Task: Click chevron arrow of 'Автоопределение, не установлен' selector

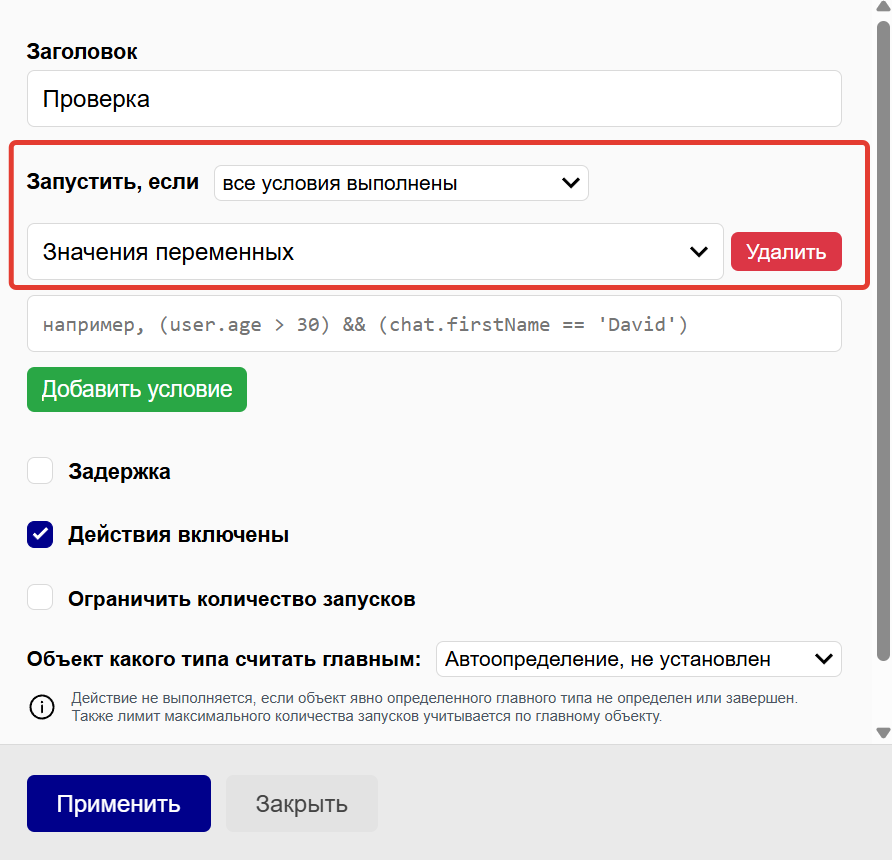Action: click(x=824, y=659)
